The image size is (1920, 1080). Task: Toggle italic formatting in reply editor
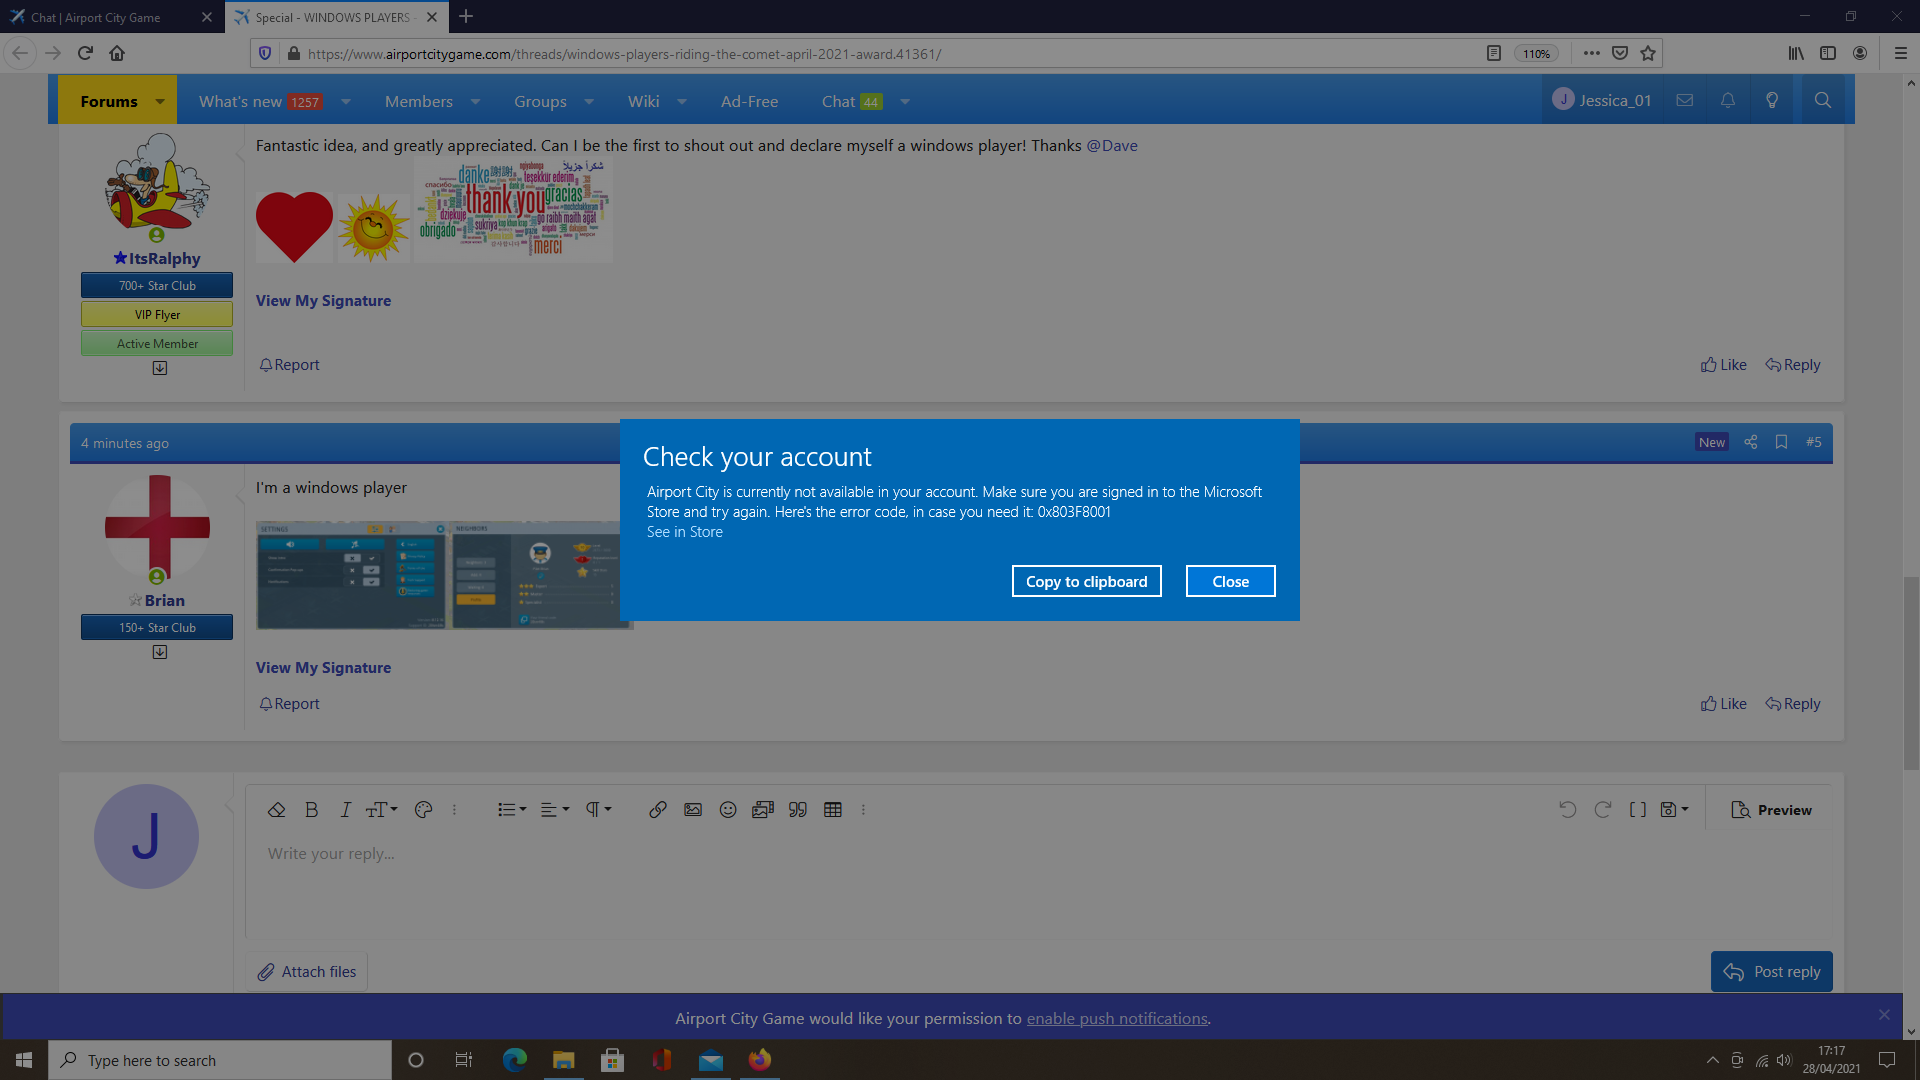[345, 810]
